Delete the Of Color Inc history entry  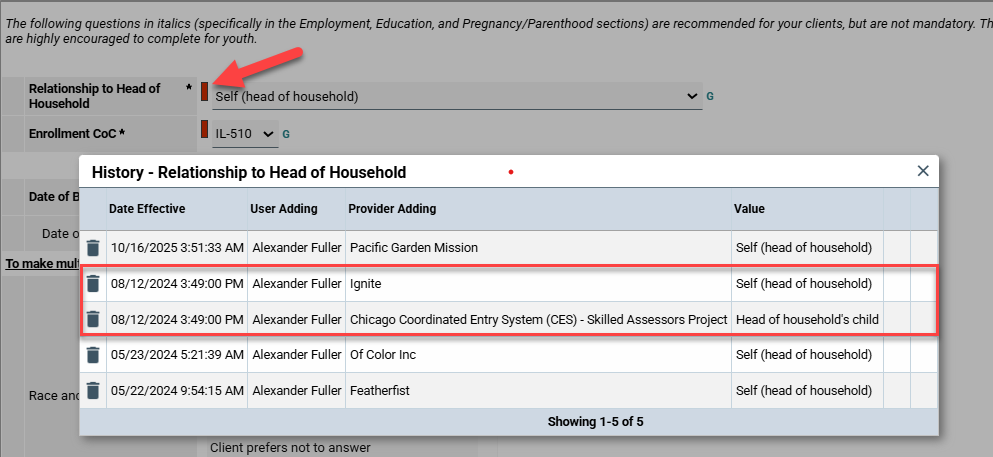pyautogui.click(x=93, y=355)
